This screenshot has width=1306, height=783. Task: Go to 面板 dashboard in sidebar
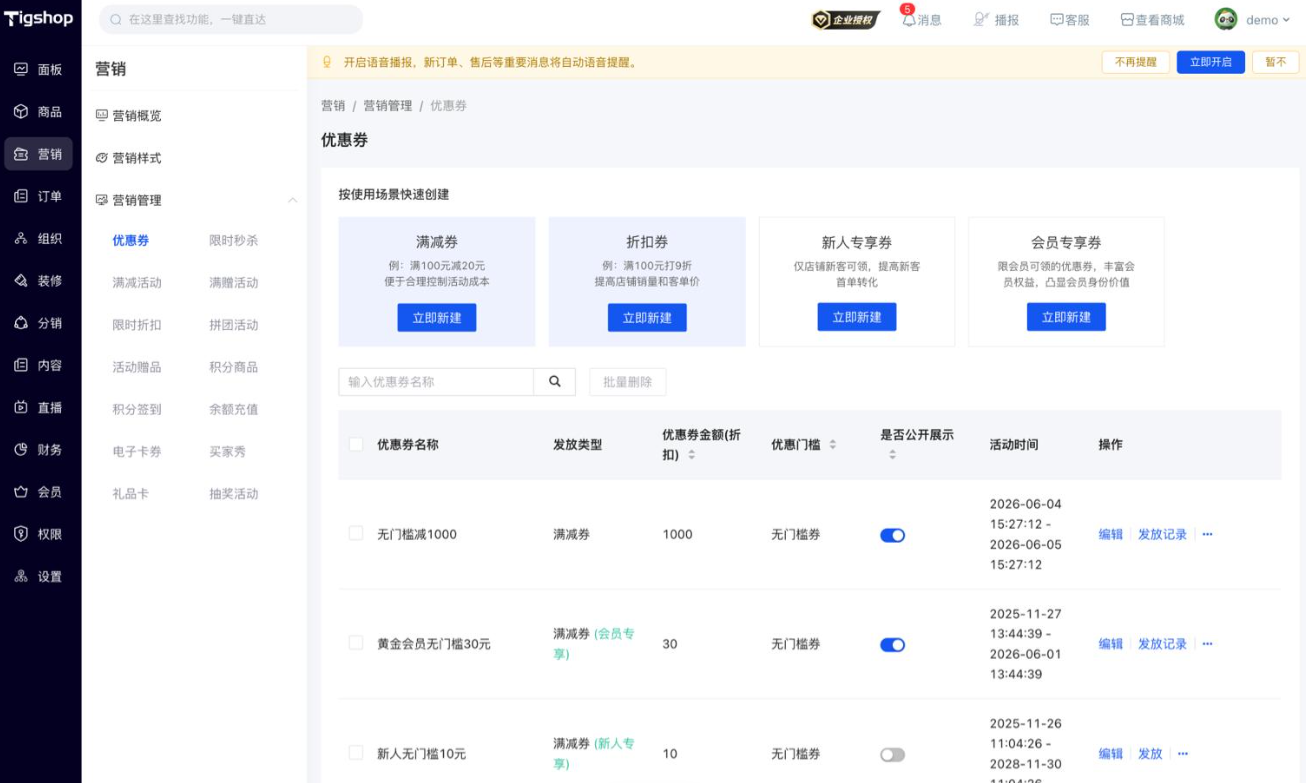click(x=38, y=70)
